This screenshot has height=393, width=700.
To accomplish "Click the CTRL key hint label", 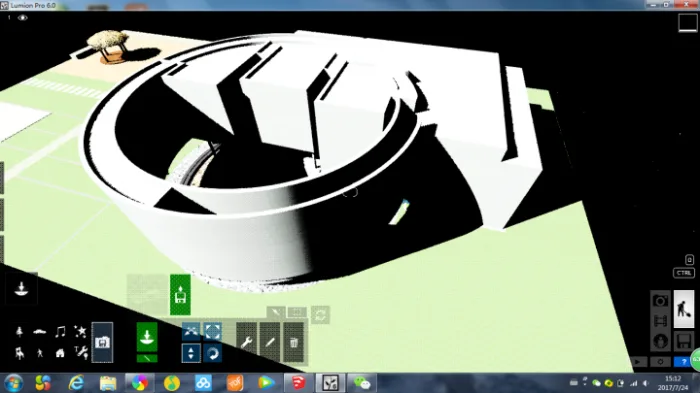I will pyautogui.click(x=683, y=273).
